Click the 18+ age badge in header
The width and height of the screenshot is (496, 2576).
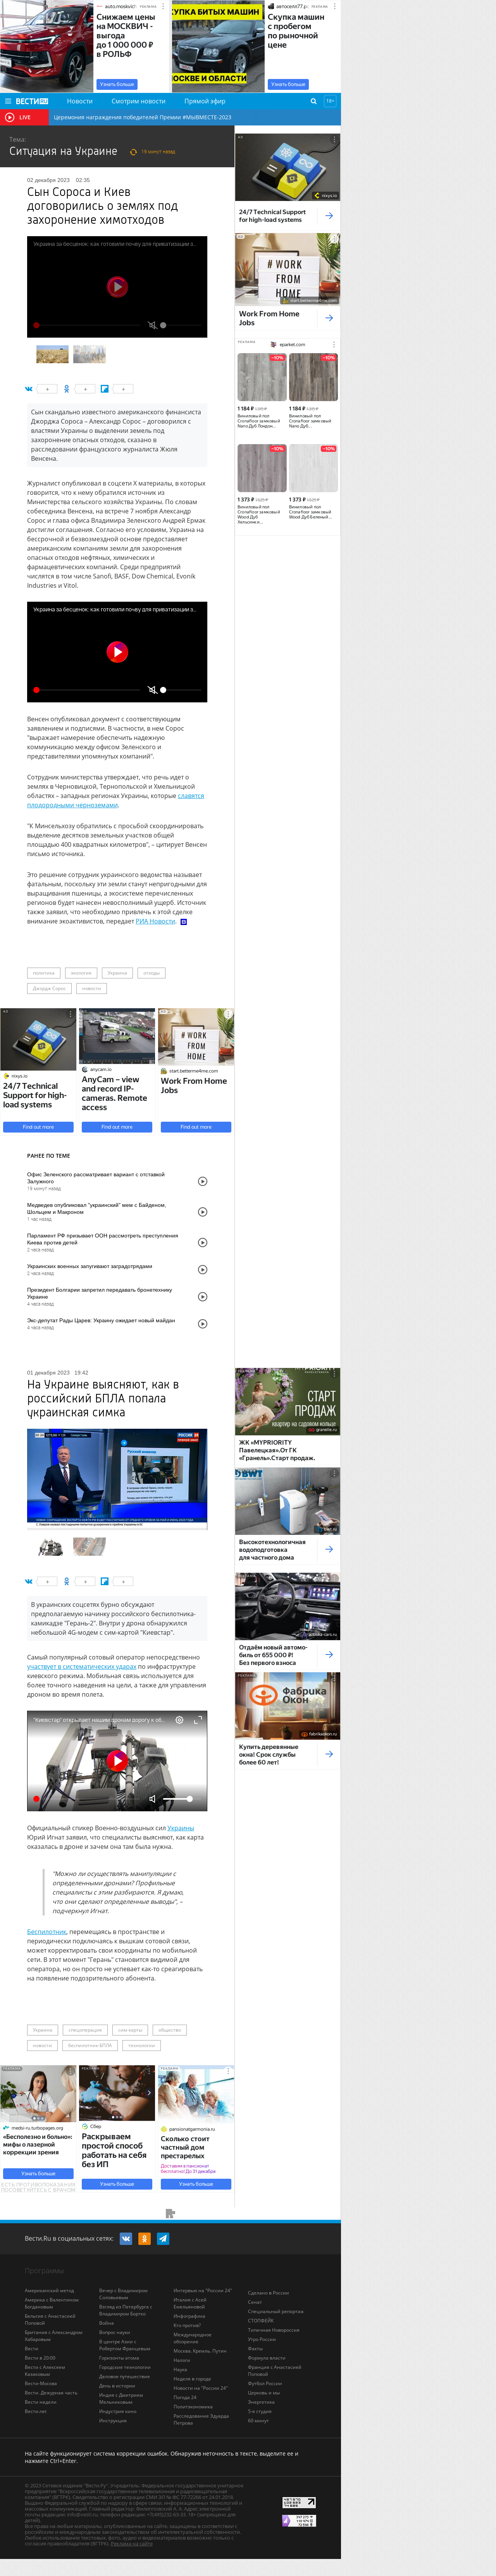(330, 101)
